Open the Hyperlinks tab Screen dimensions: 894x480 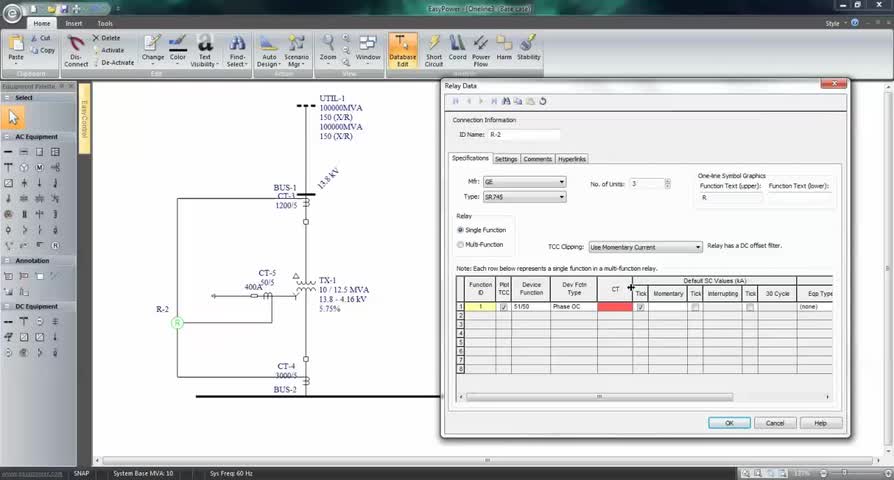coord(572,159)
